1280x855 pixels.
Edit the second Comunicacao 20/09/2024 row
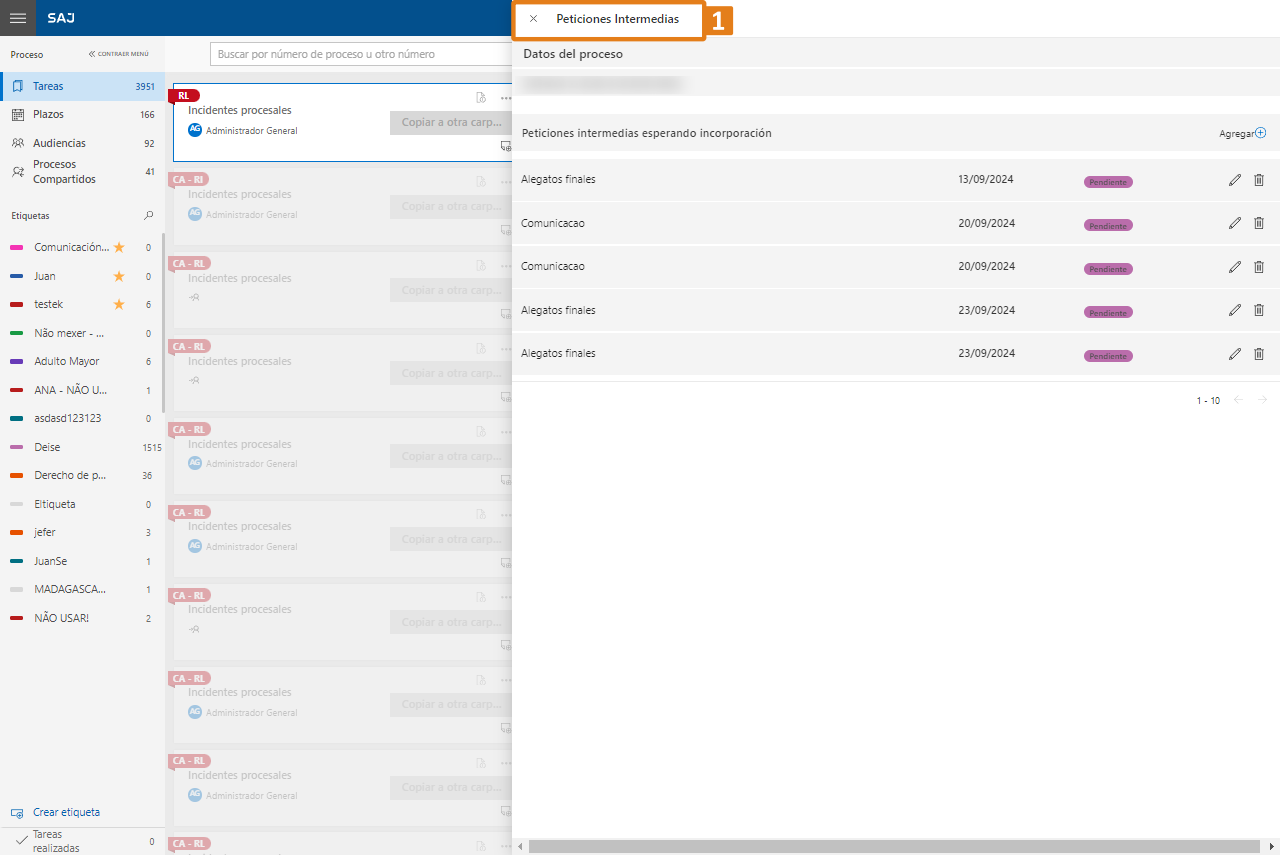[1235, 267]
